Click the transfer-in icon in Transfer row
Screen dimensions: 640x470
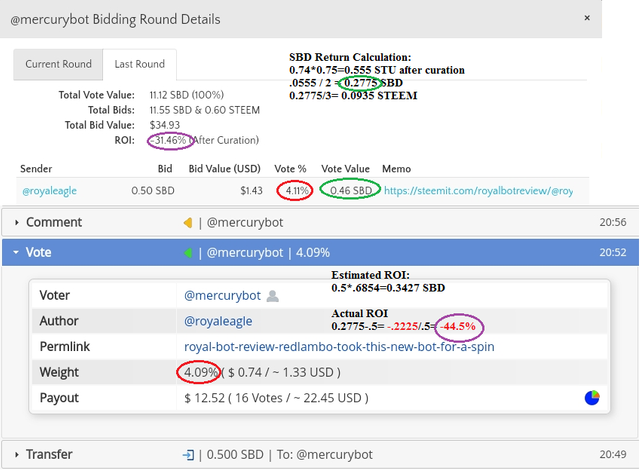click(188, 455)
